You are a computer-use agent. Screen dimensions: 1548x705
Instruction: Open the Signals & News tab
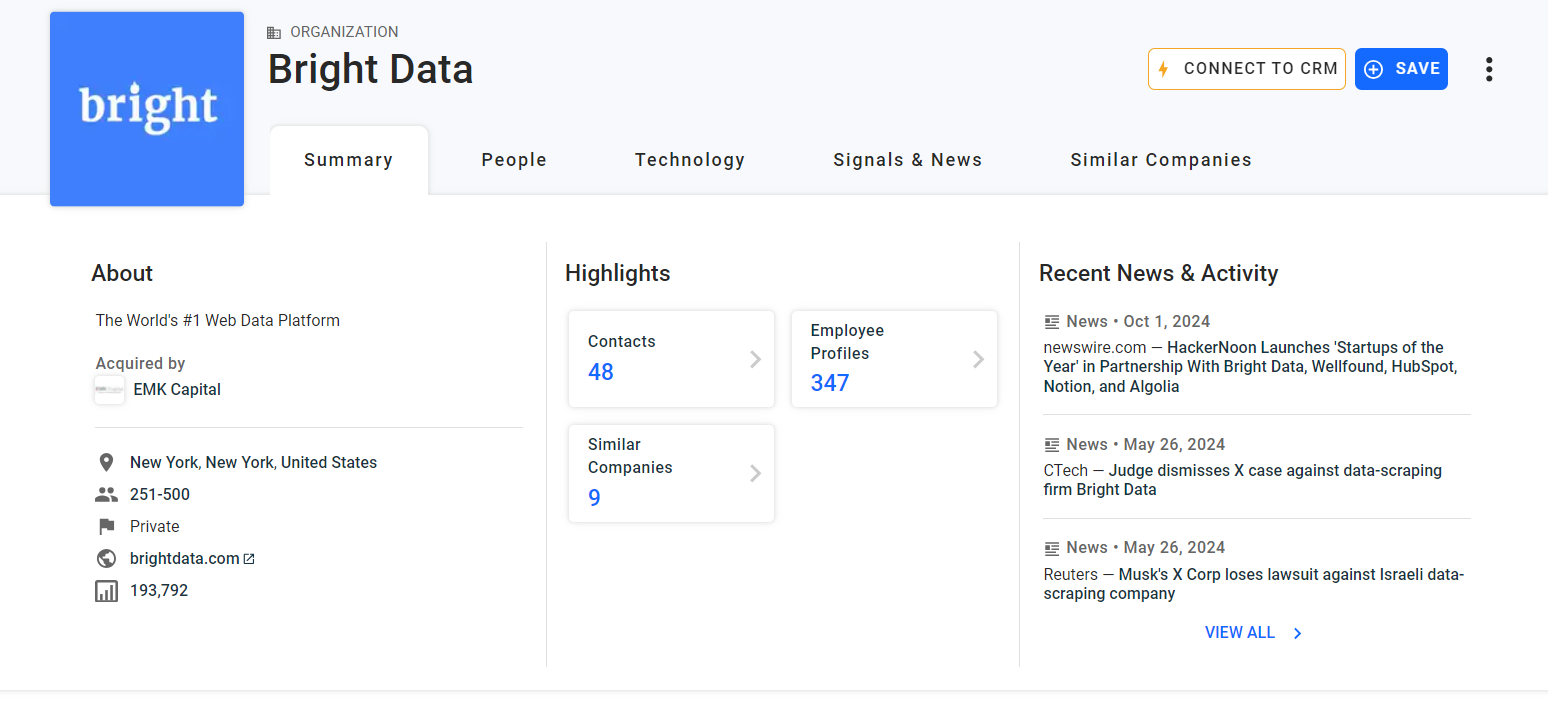(907, 159)
